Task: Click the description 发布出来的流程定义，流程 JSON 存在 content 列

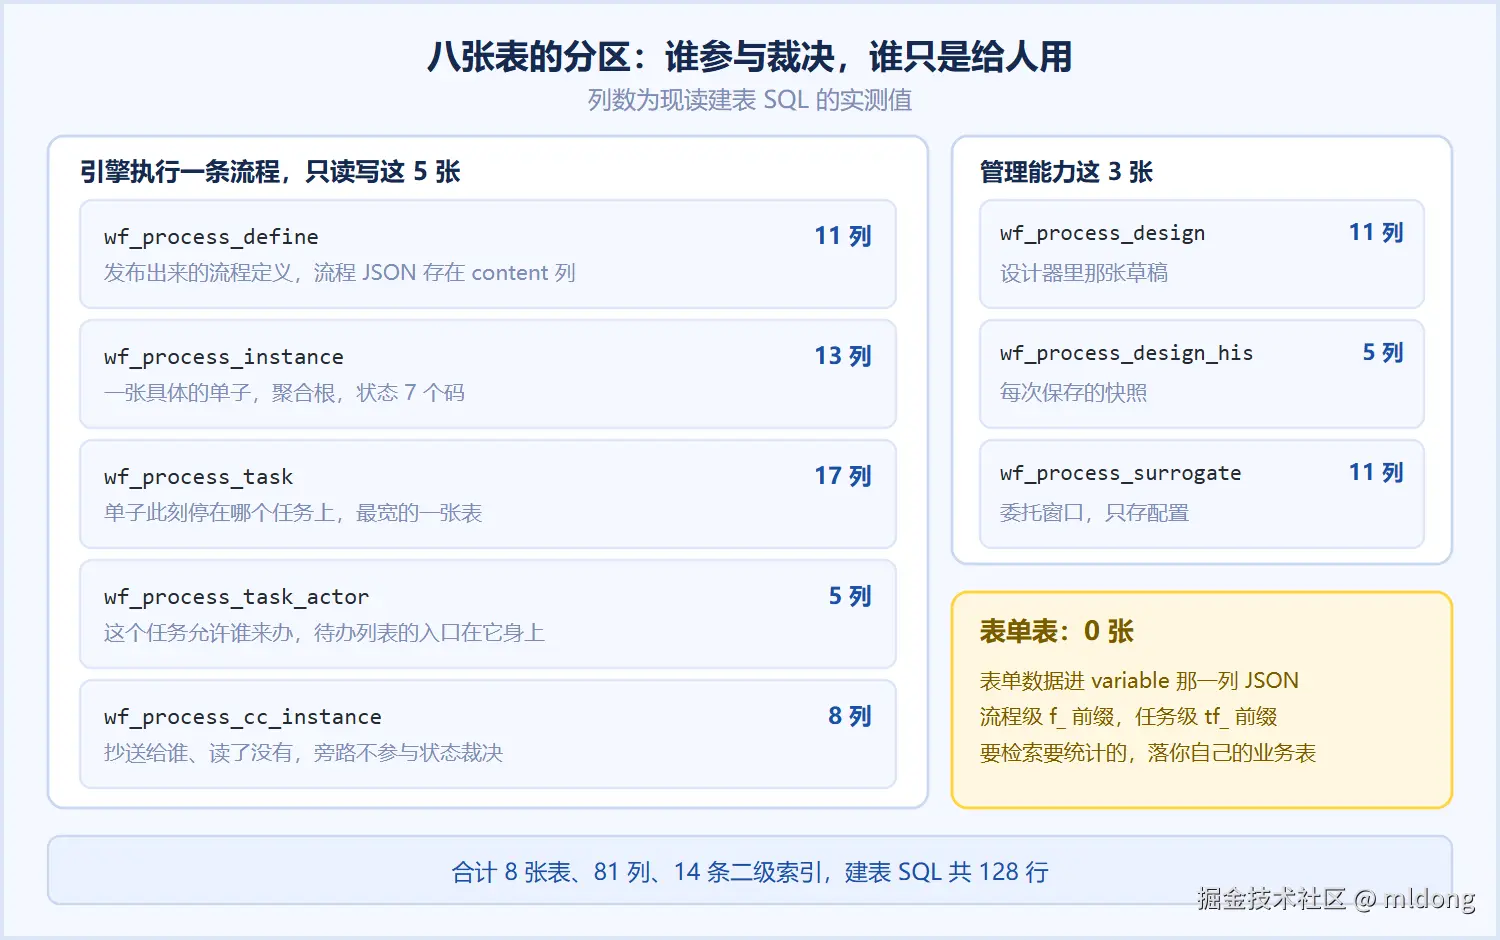Action: pos(340,273)
